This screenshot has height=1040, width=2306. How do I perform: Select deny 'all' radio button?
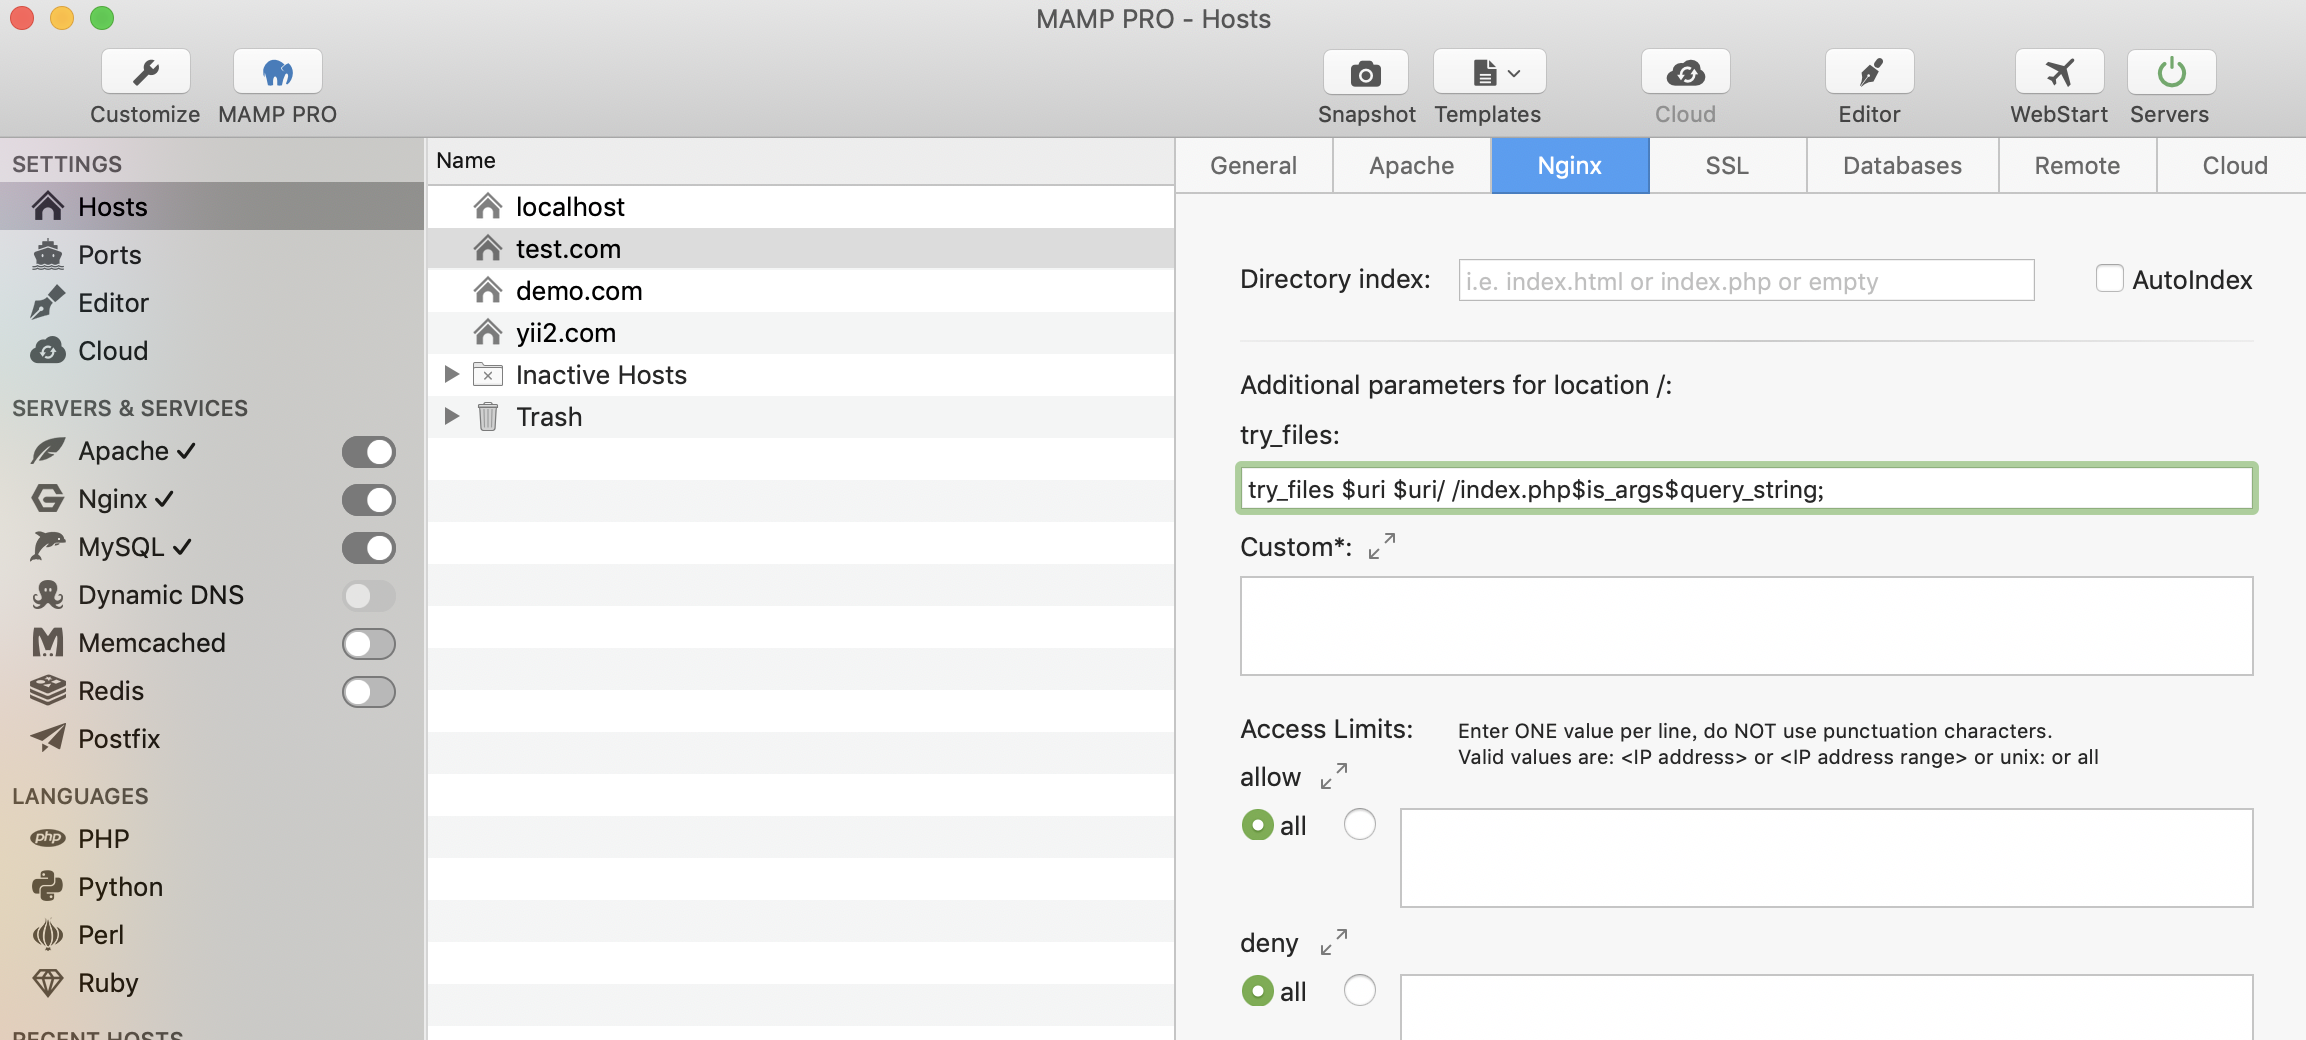[1257, 991]
